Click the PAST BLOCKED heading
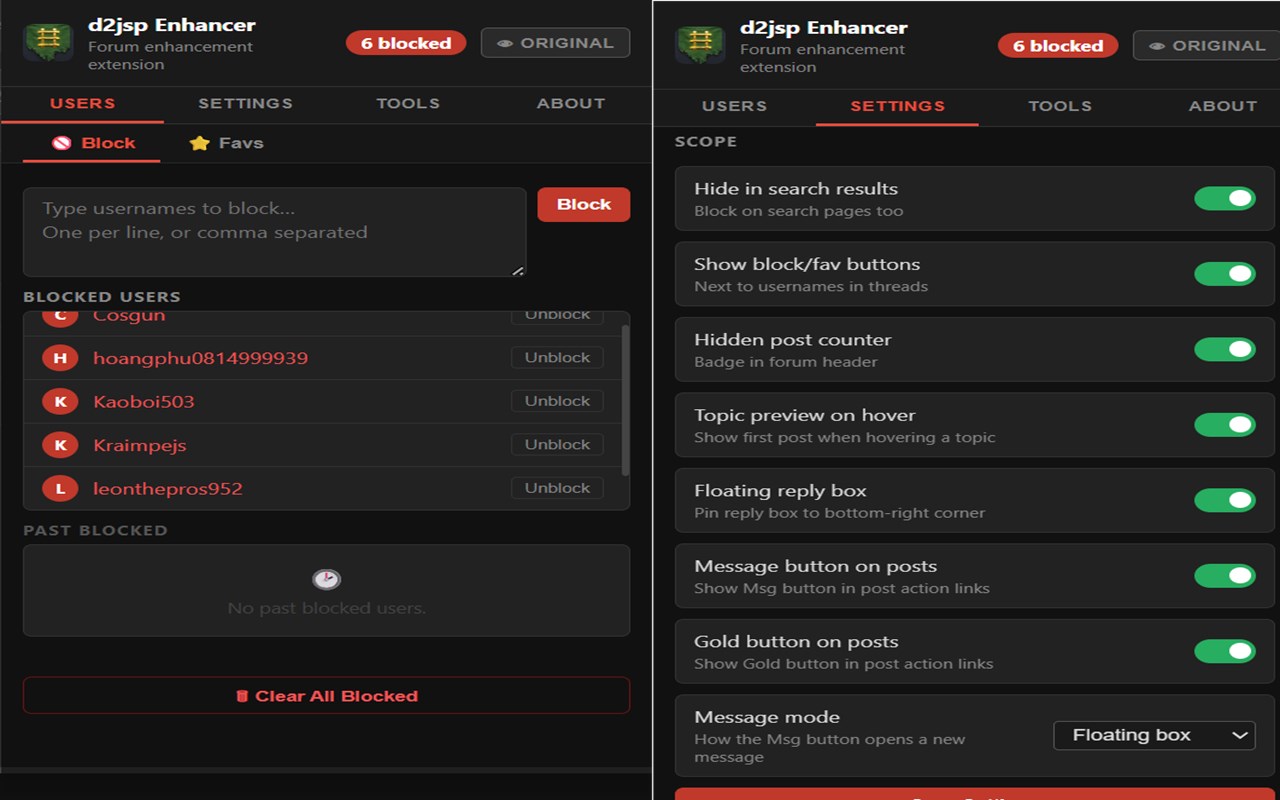The height and width of the screenshot is (800, 1280). pos(95,531)
